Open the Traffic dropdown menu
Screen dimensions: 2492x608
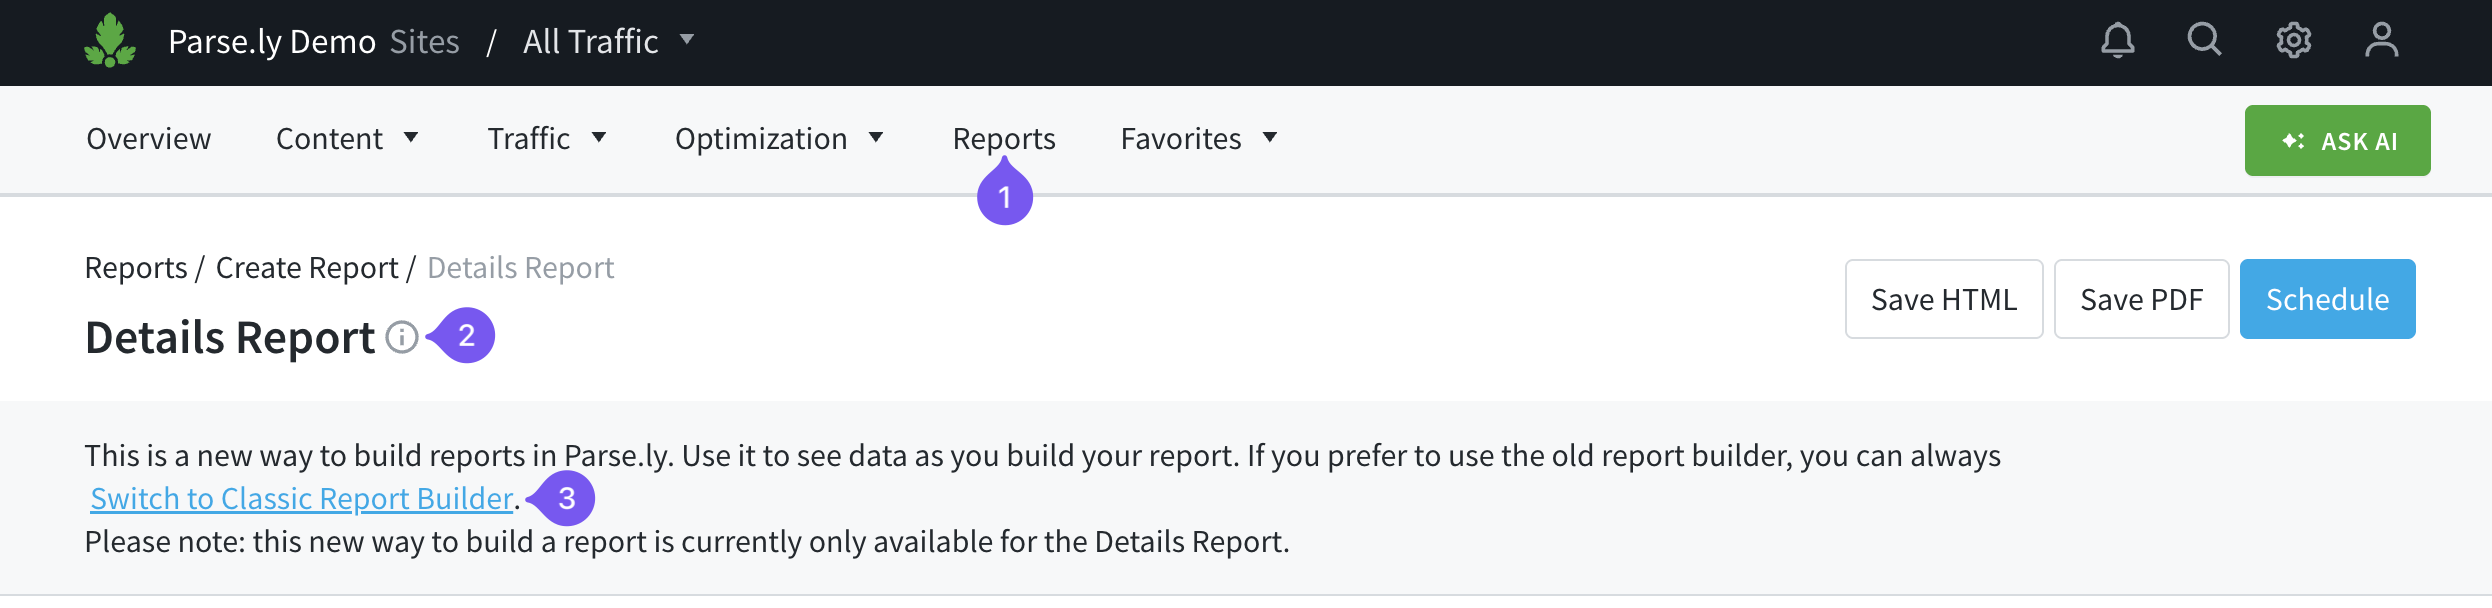pyautogui.click(x=547, y=139)
